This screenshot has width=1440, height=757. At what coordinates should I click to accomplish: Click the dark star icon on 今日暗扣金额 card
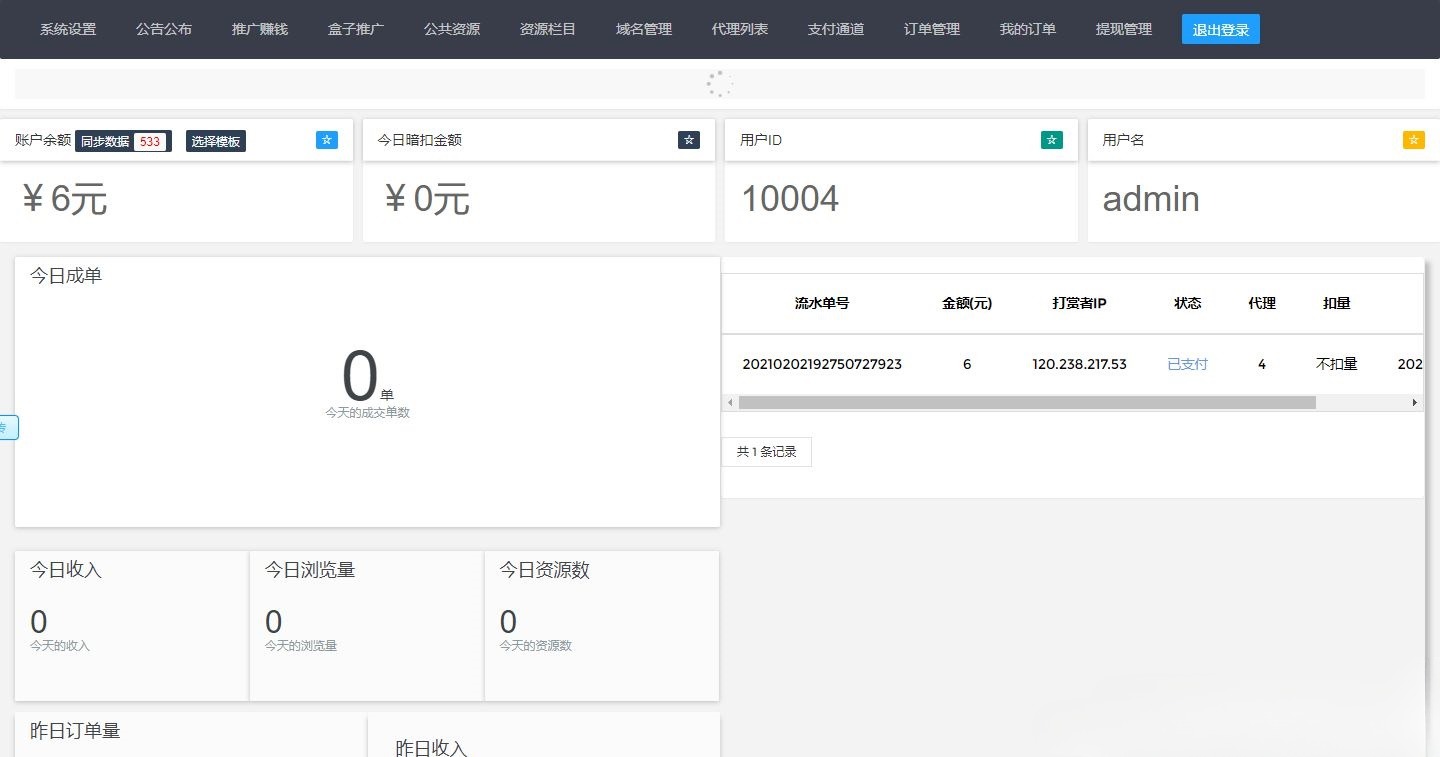click(689, 140)
